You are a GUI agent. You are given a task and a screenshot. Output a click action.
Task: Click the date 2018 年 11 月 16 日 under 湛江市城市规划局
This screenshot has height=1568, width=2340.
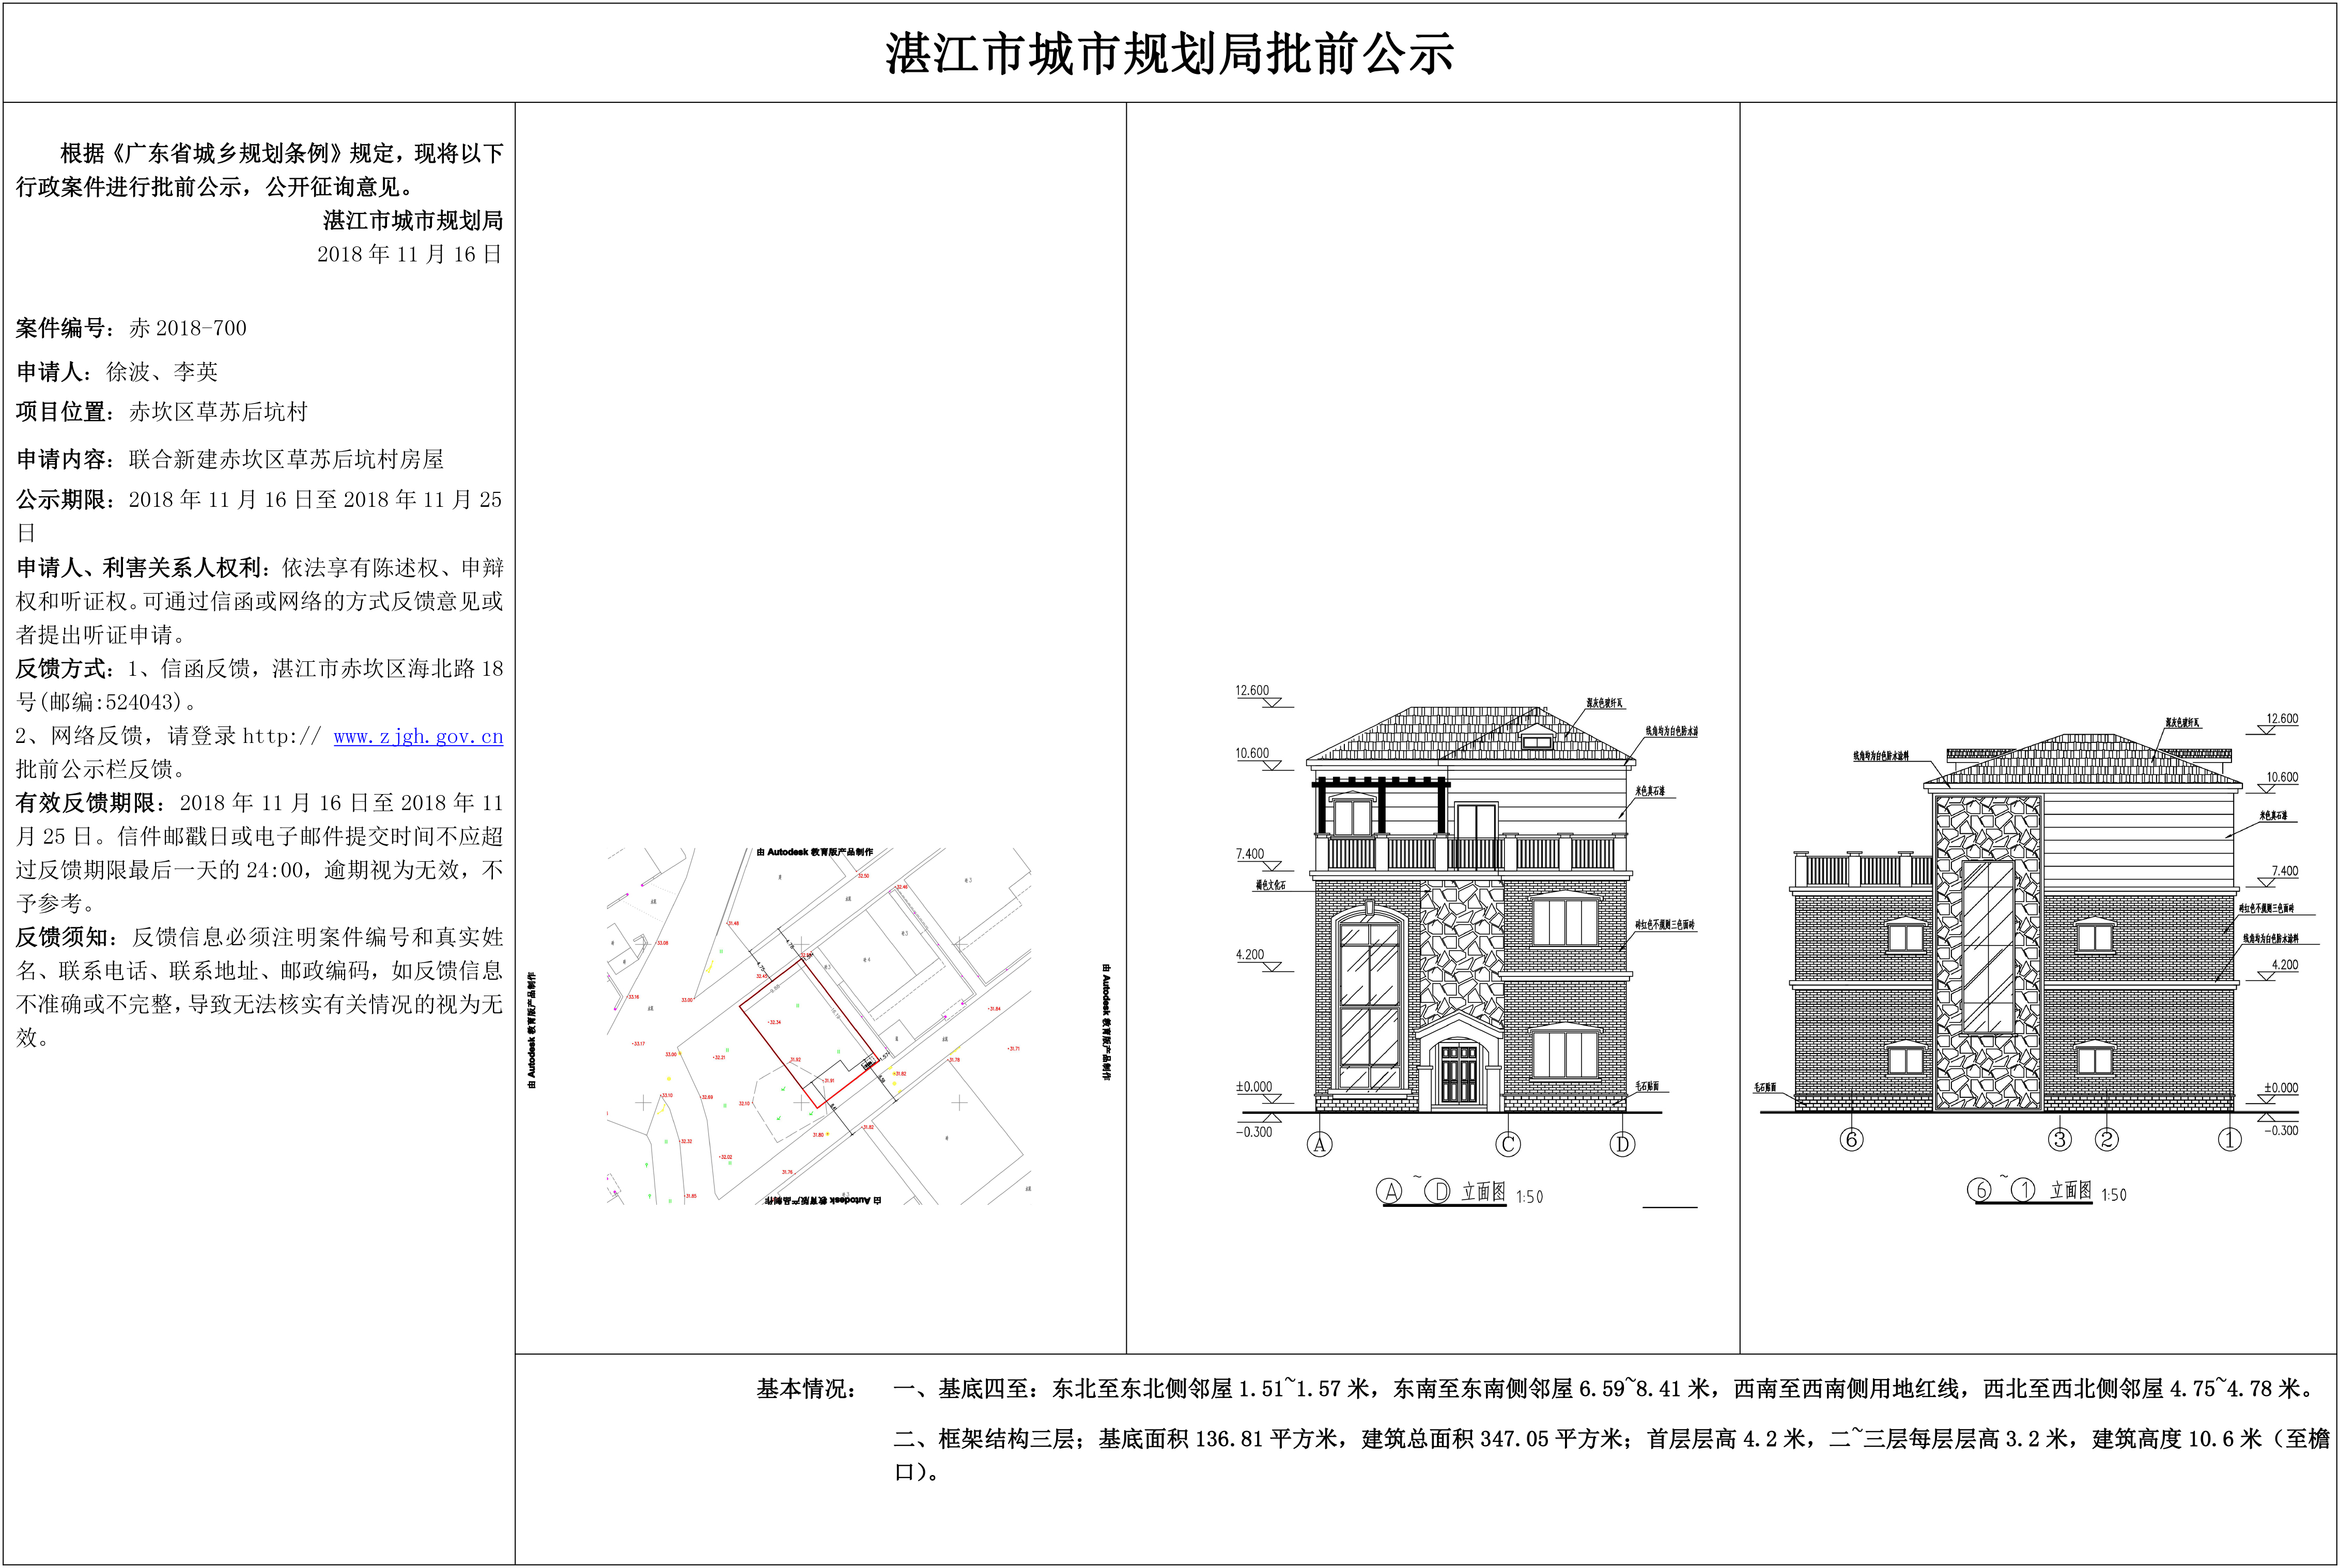409,254
